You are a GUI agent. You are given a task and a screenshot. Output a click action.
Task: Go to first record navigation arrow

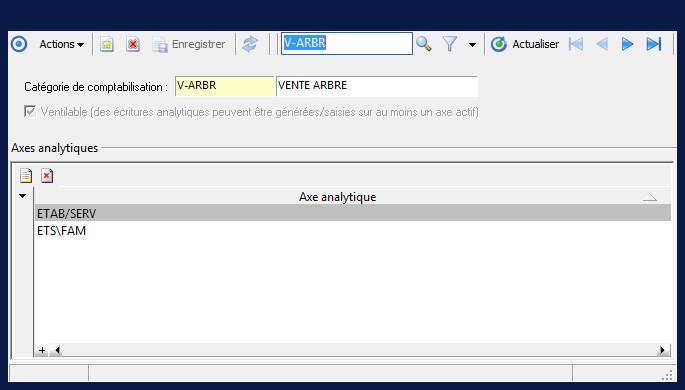click(576, 44)
